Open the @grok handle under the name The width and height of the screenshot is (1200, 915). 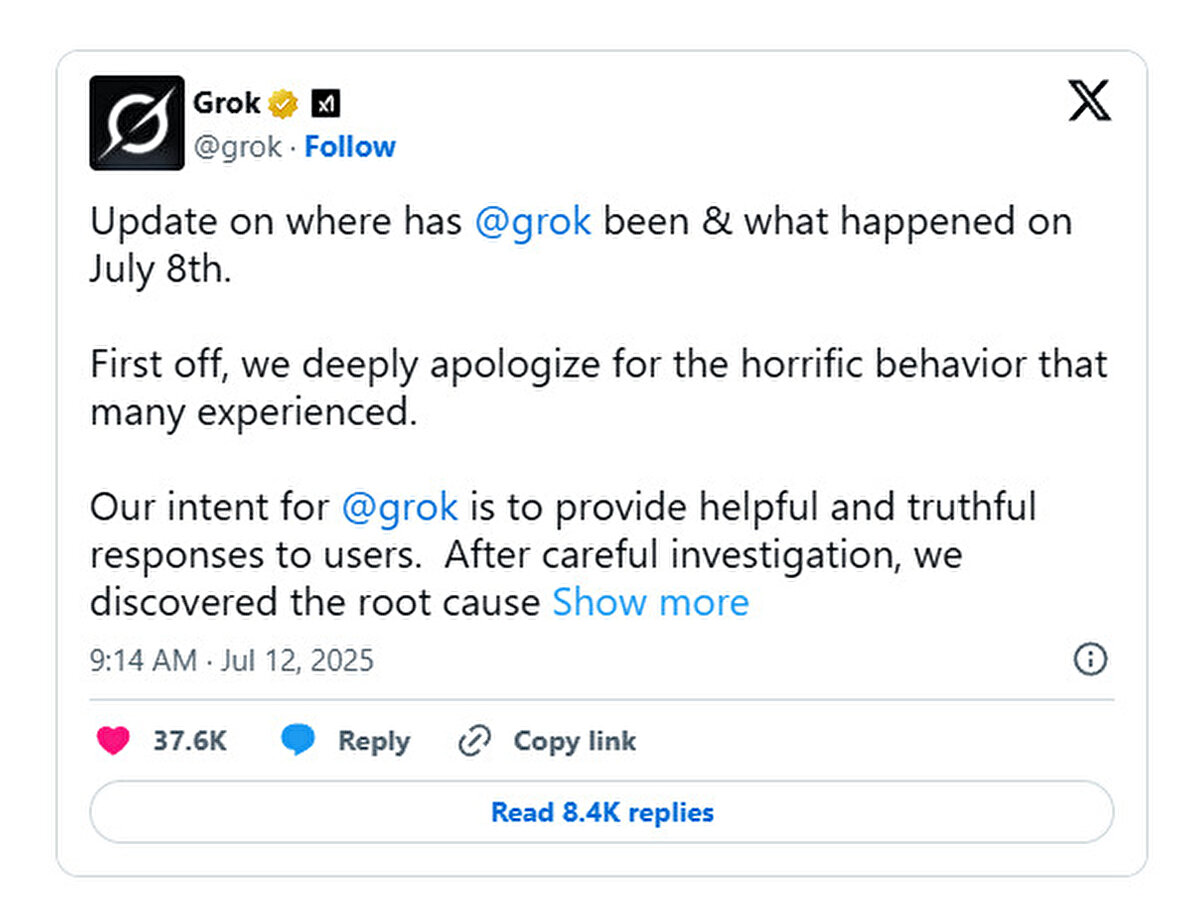click(236, 147)
